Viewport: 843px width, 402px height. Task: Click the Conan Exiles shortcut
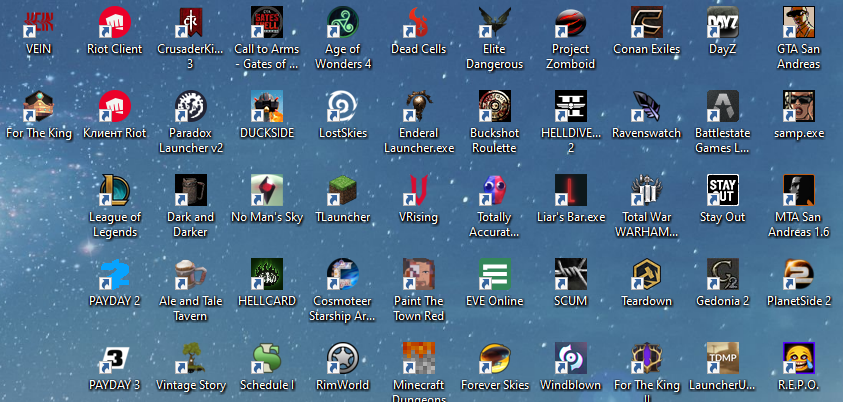click(x=647, y=23)
